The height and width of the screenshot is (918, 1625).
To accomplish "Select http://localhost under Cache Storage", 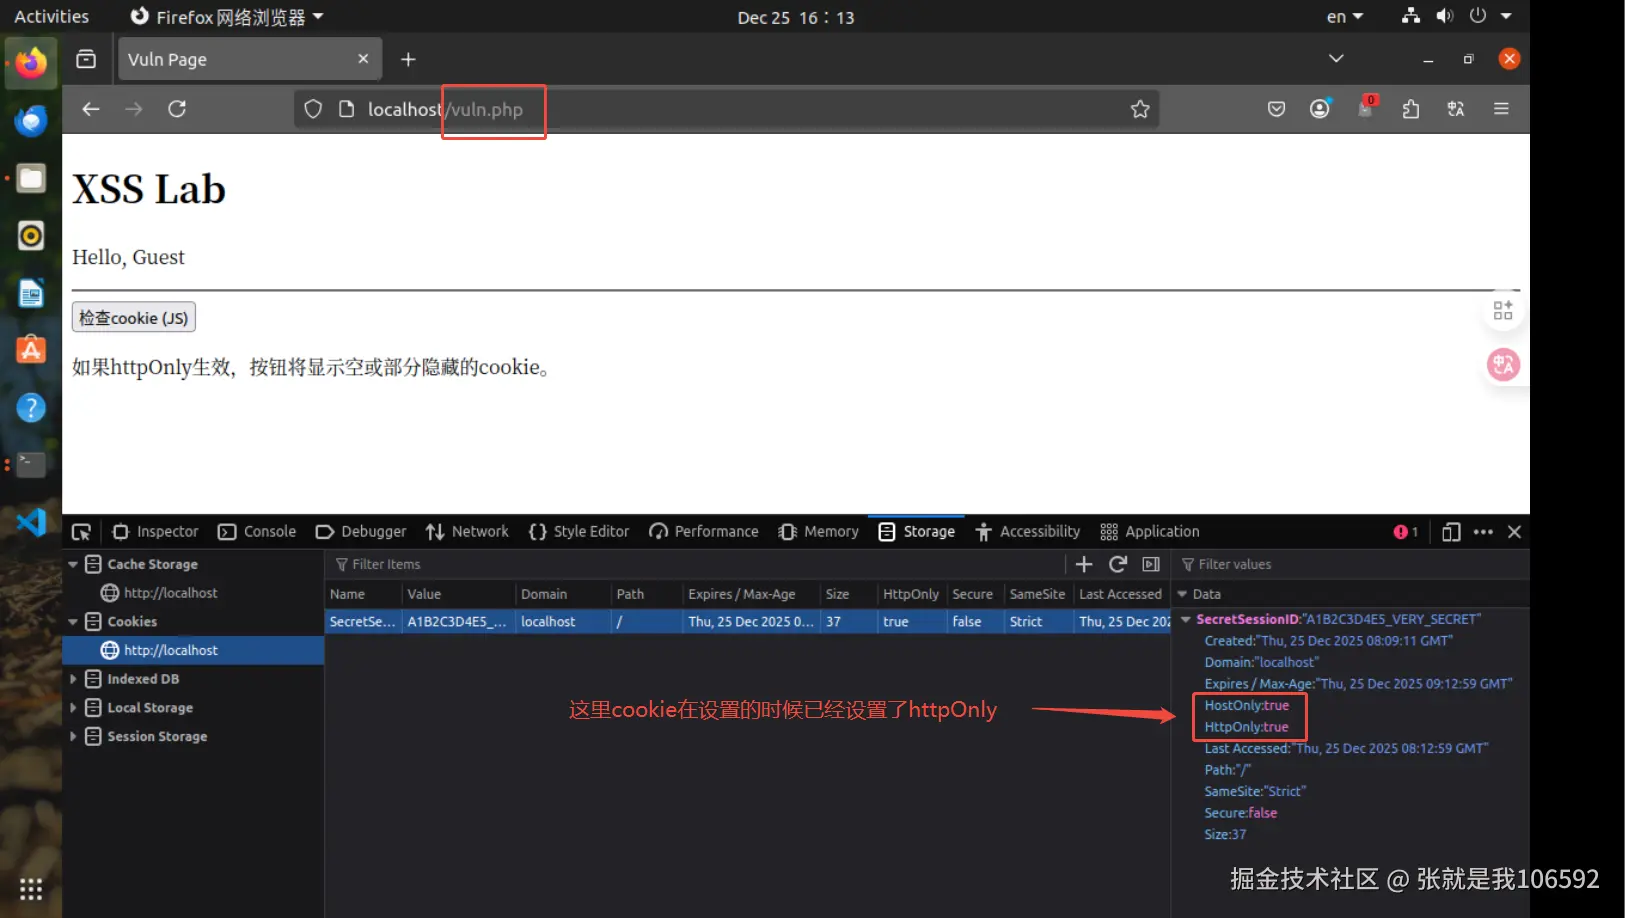I will [170, 593].
